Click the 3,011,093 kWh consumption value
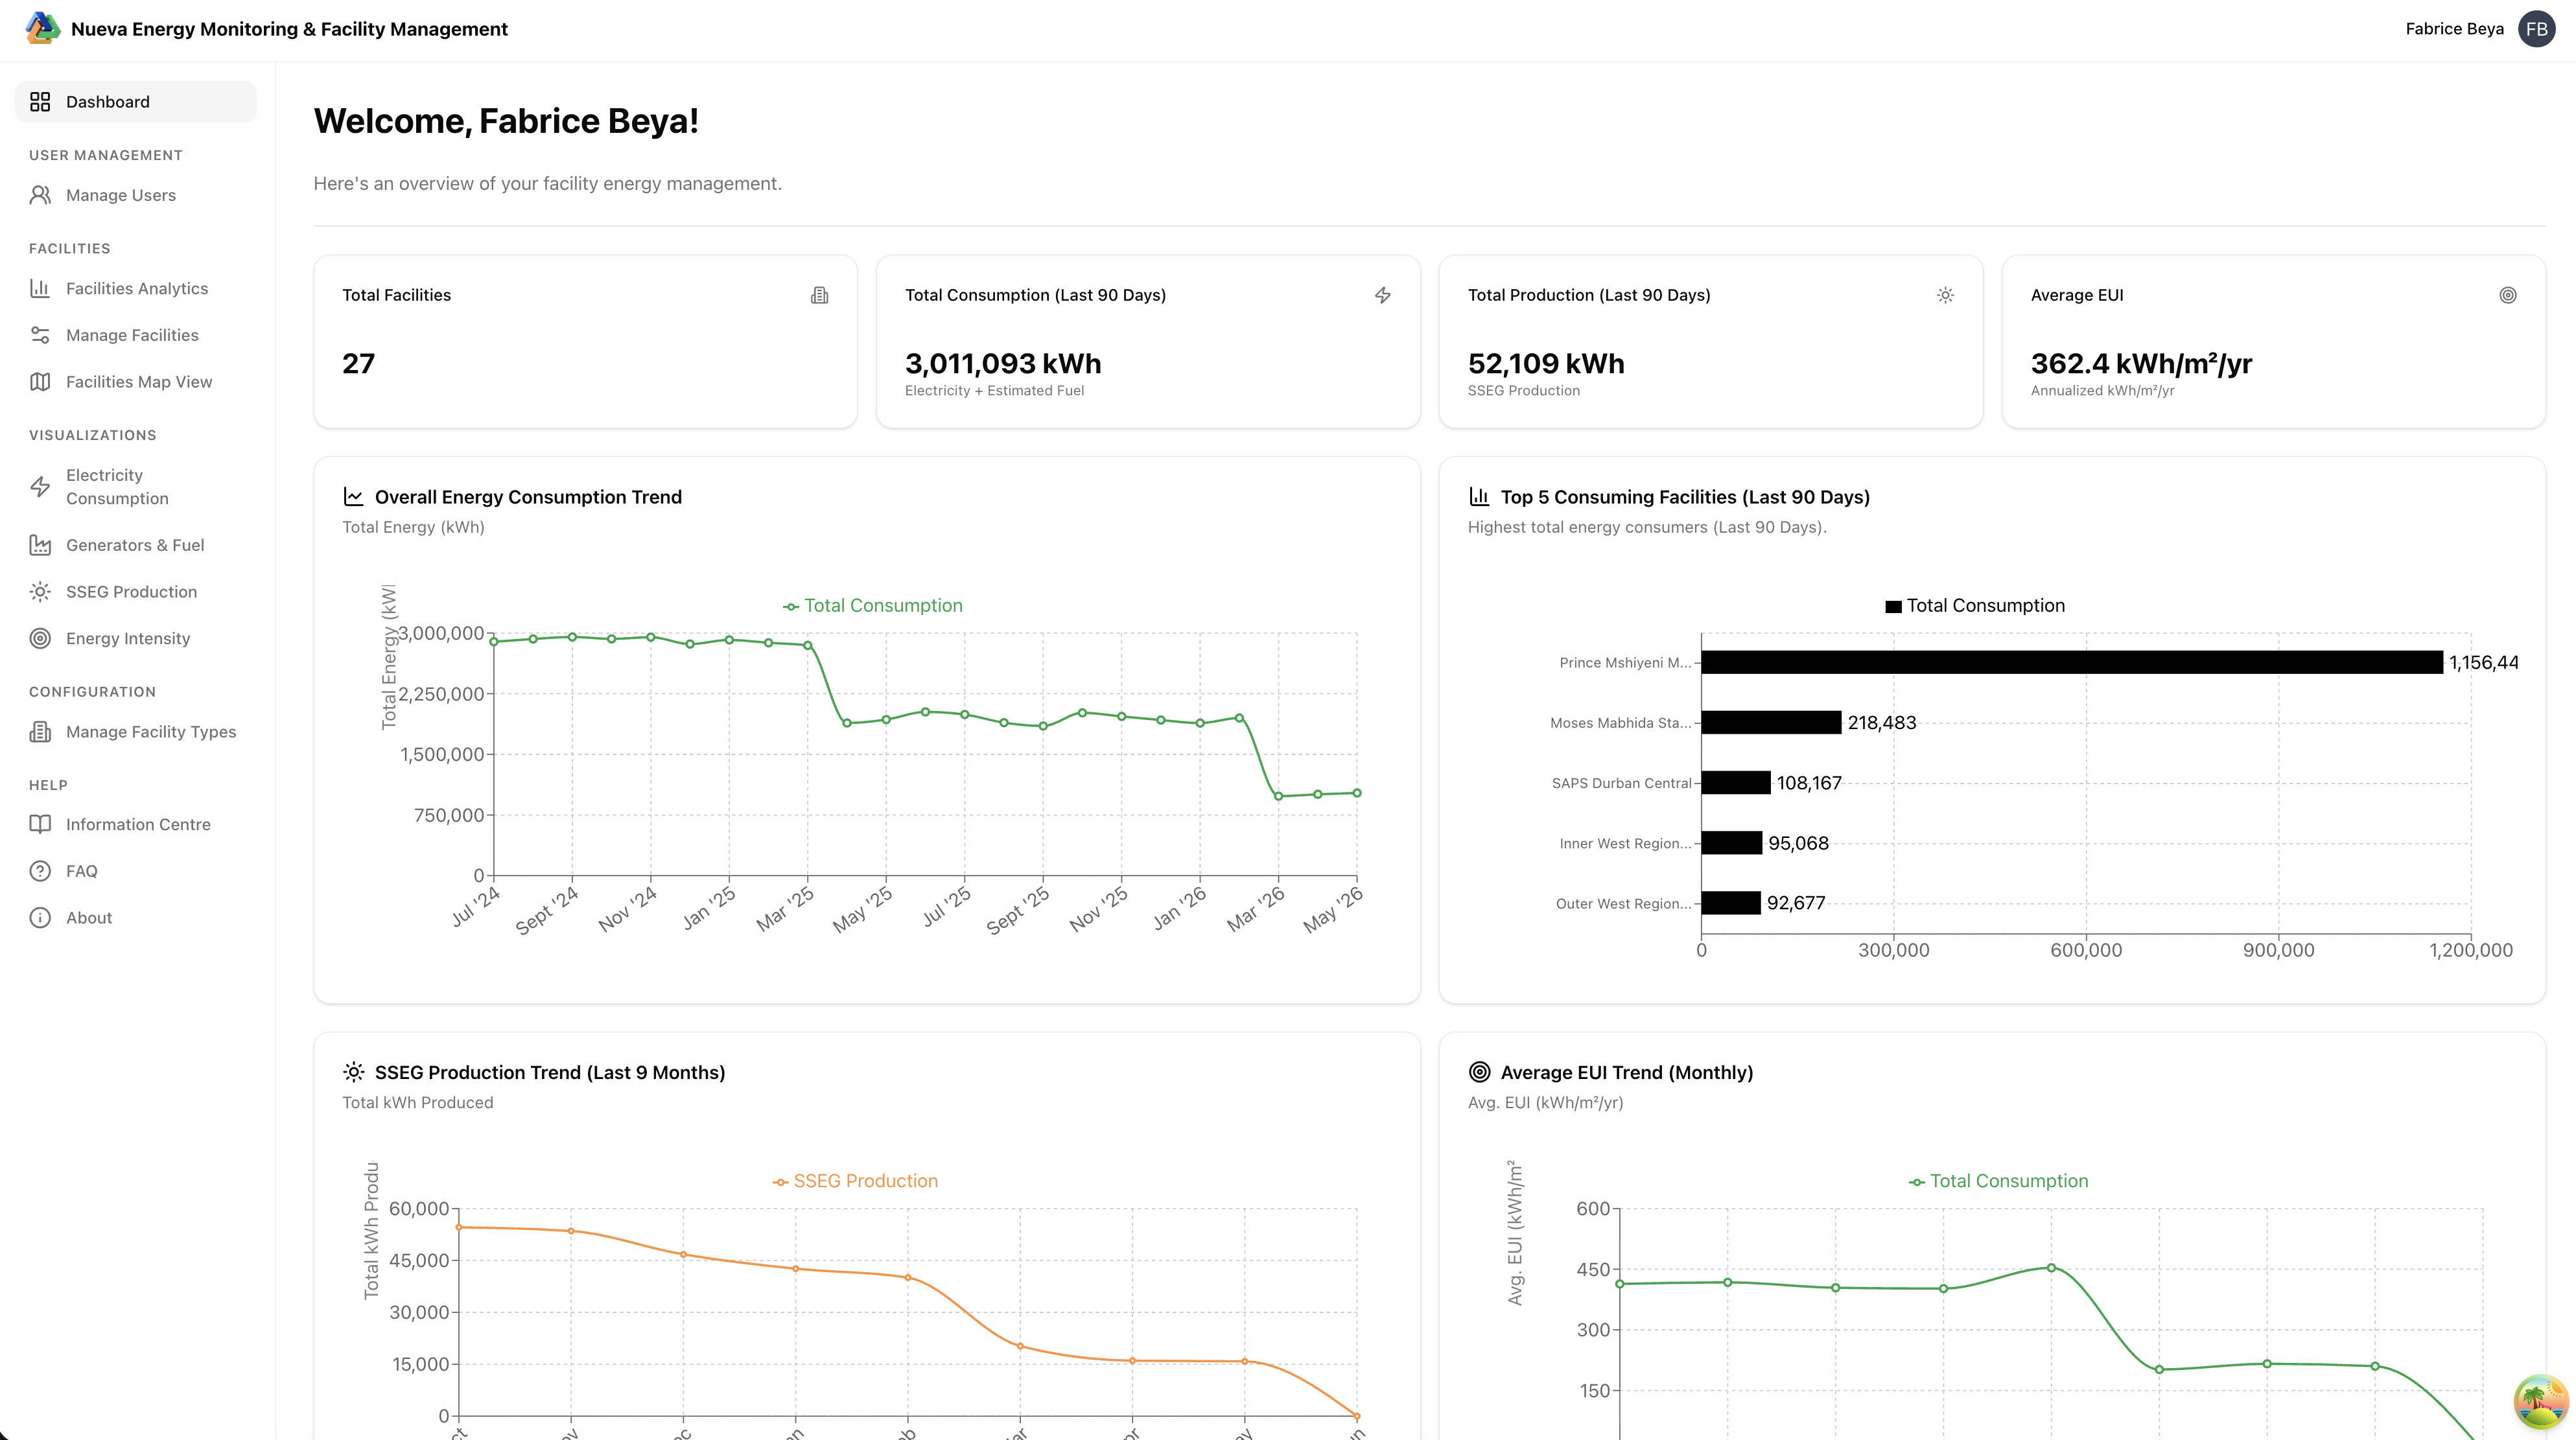2576x1440 pixels. [x=1003, y=363]
